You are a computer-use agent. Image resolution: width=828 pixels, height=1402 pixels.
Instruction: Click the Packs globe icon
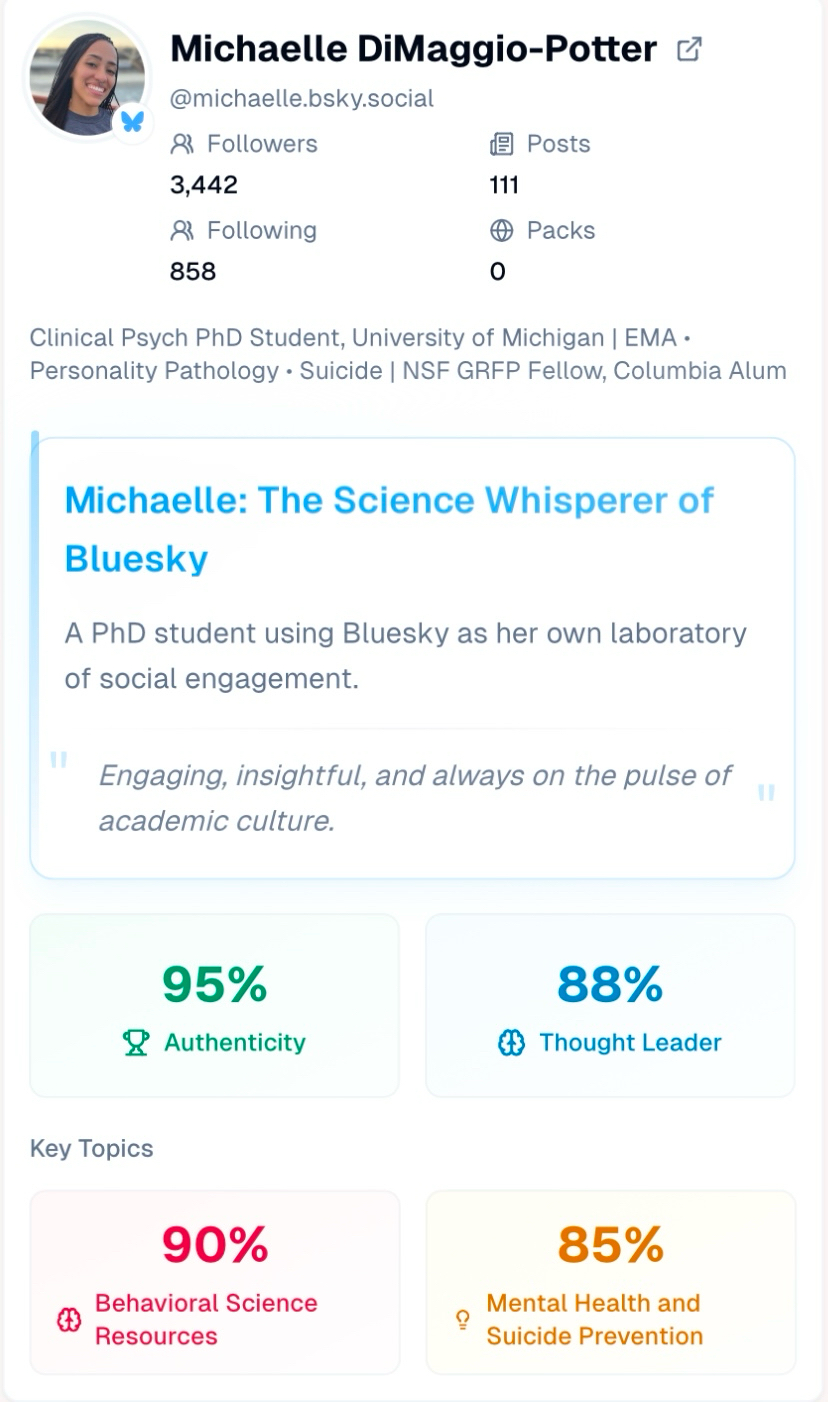[501, 230]
